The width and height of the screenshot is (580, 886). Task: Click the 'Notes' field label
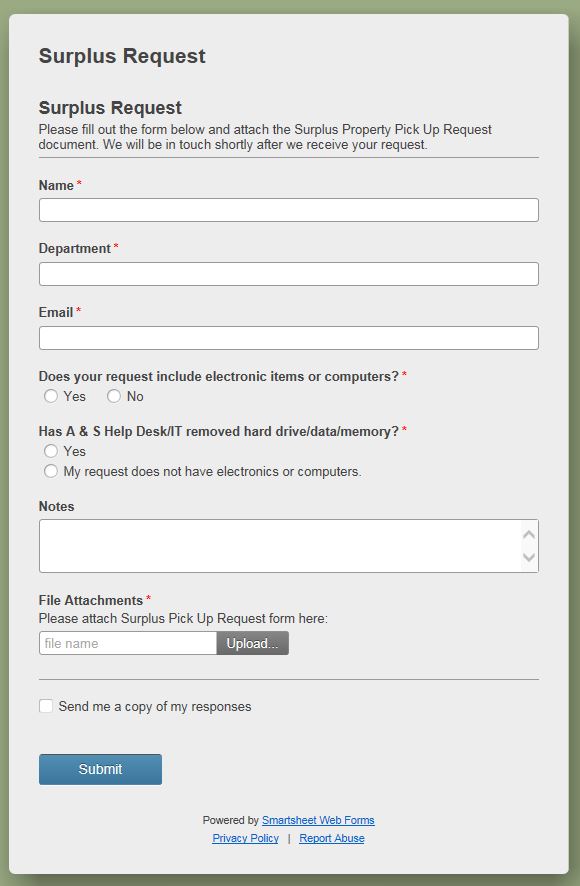click(x=57, y=506)
